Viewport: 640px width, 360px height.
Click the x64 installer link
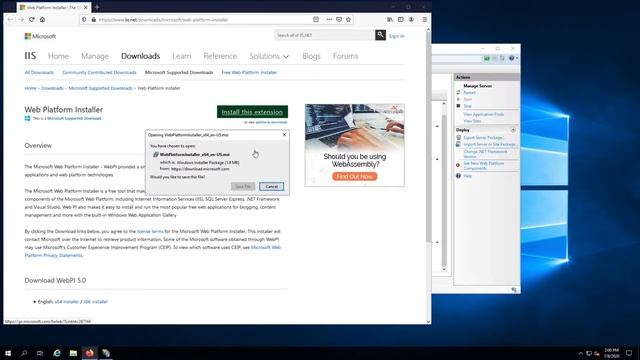click(x=67, y=302)
